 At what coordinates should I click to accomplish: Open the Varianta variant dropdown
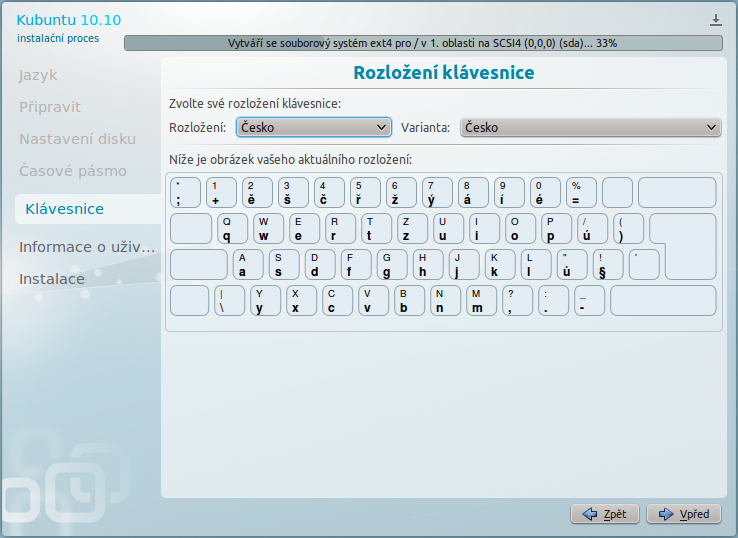click(x=590, y=127)
